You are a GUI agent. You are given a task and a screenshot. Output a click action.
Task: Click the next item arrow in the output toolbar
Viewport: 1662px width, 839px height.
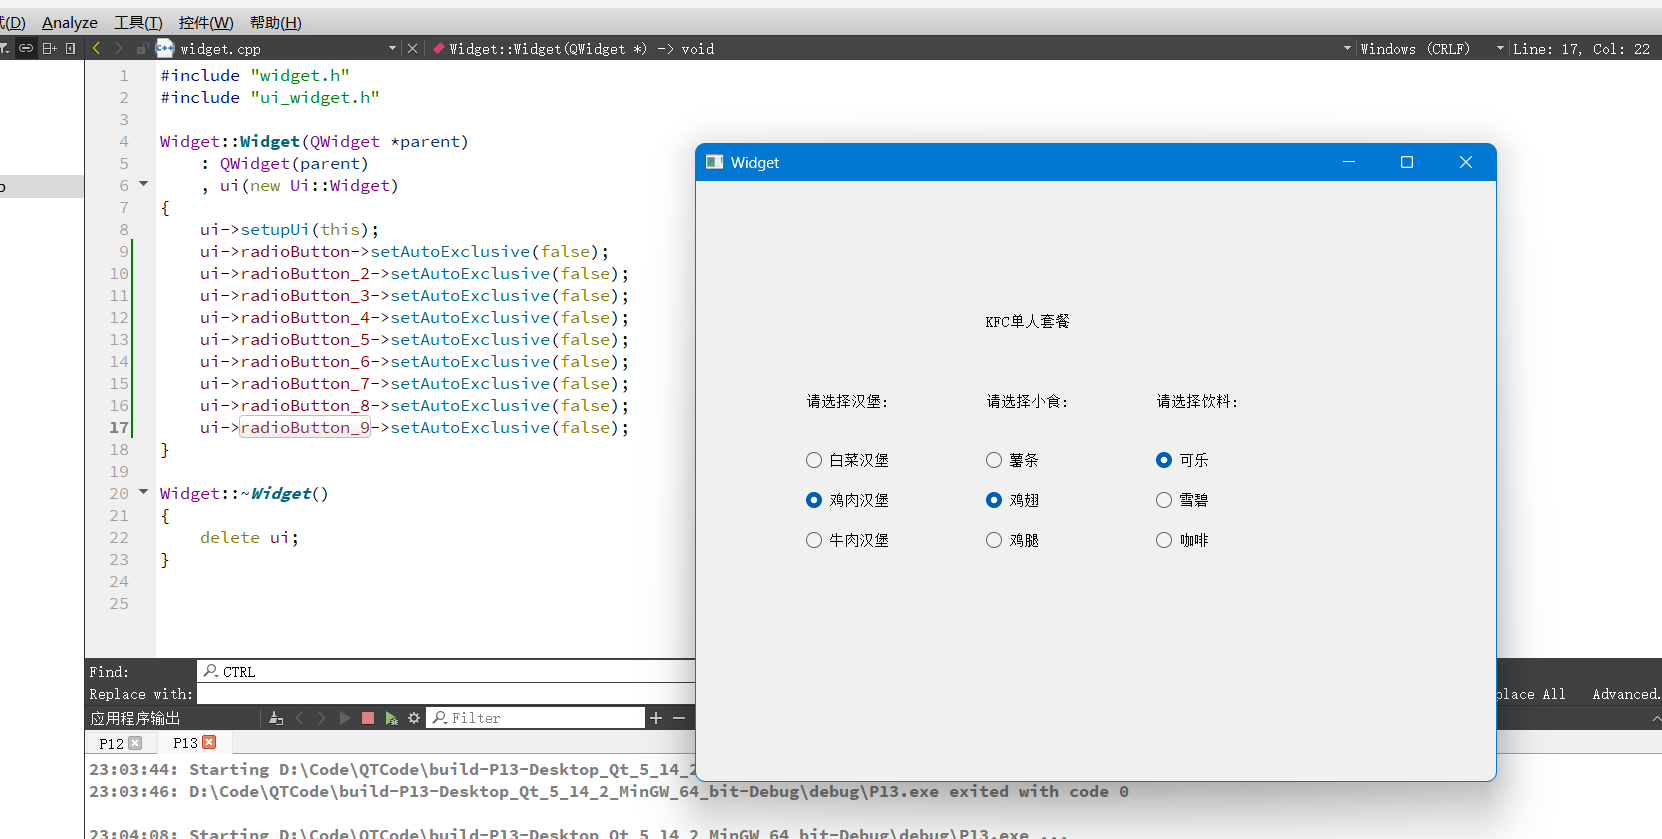pyautogui.click(x=321, y=718)
